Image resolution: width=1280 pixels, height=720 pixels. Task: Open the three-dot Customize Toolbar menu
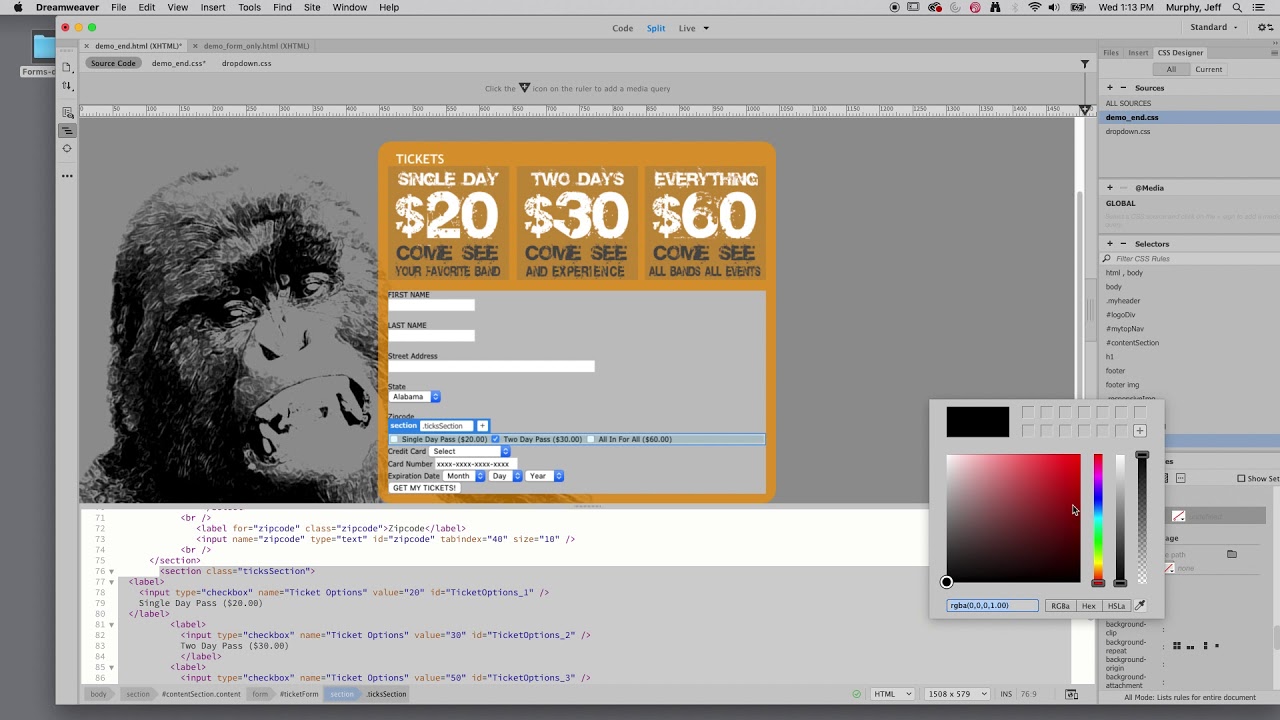coord(67,176)
